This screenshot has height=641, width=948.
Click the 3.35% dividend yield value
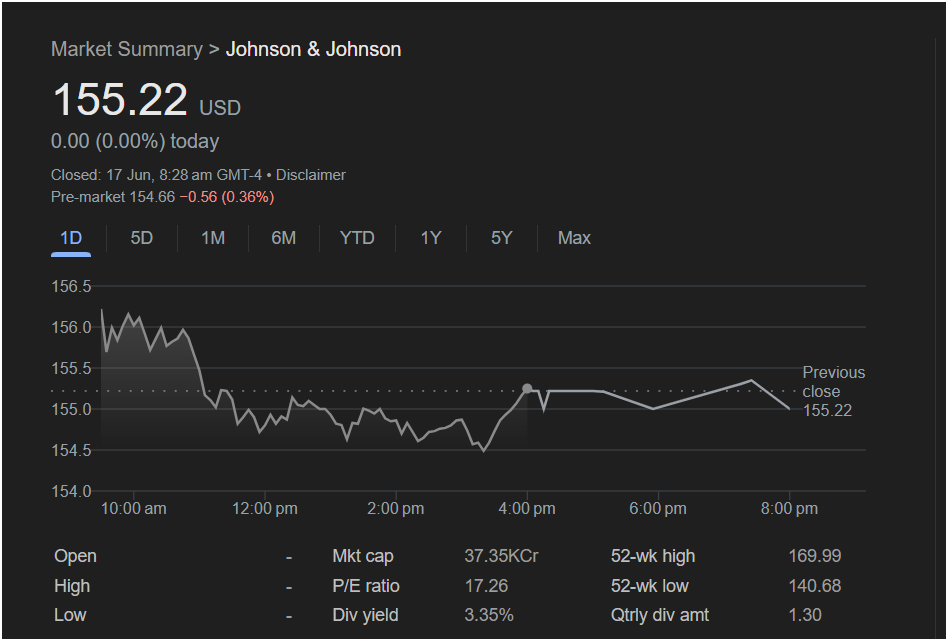489,615
